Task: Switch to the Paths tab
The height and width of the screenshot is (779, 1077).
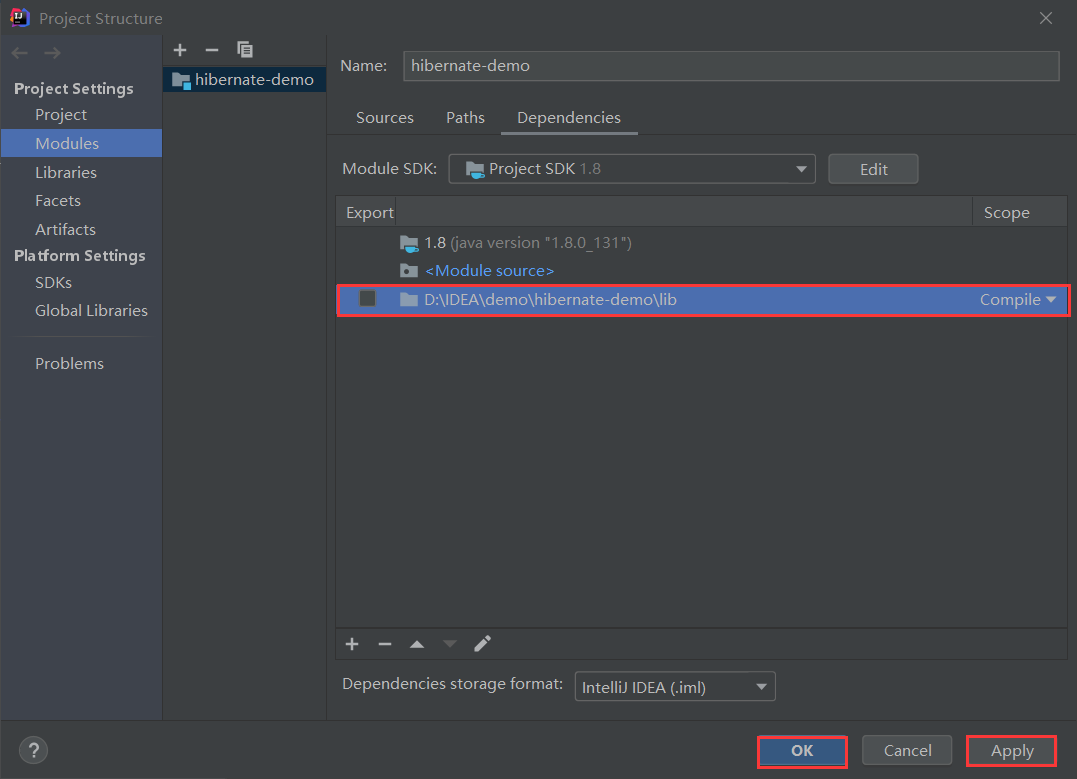Action: point(465,117)
